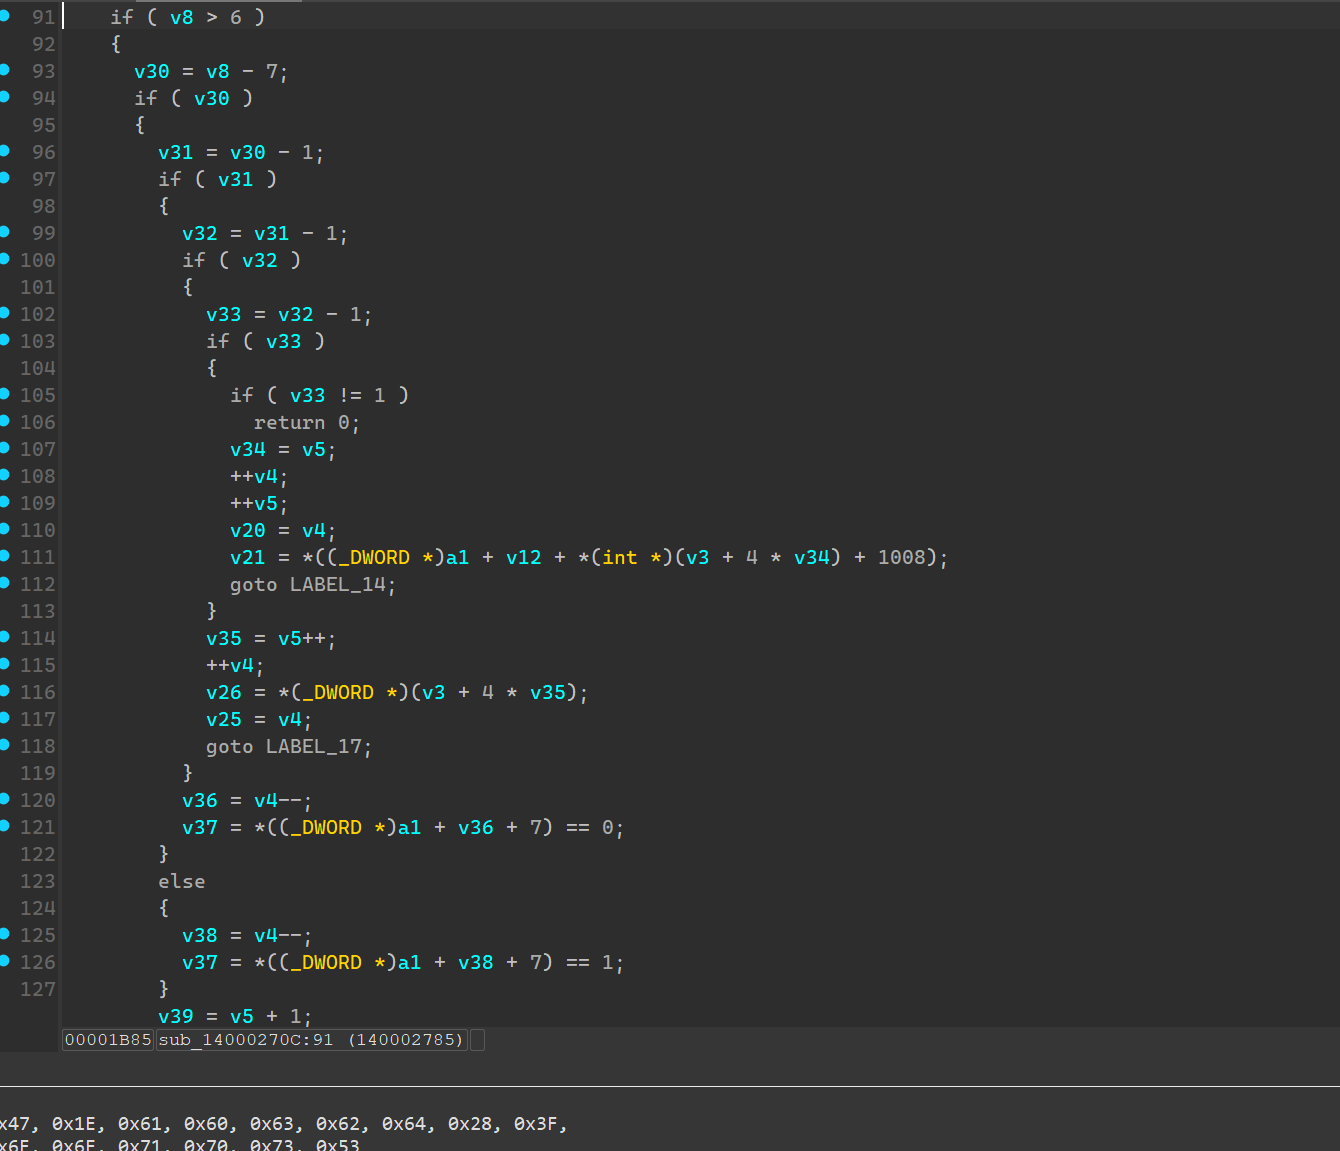Click 'v38' operand on line 126
The width and height of the screenshot is (1340, 1151).
coord(476,962)
